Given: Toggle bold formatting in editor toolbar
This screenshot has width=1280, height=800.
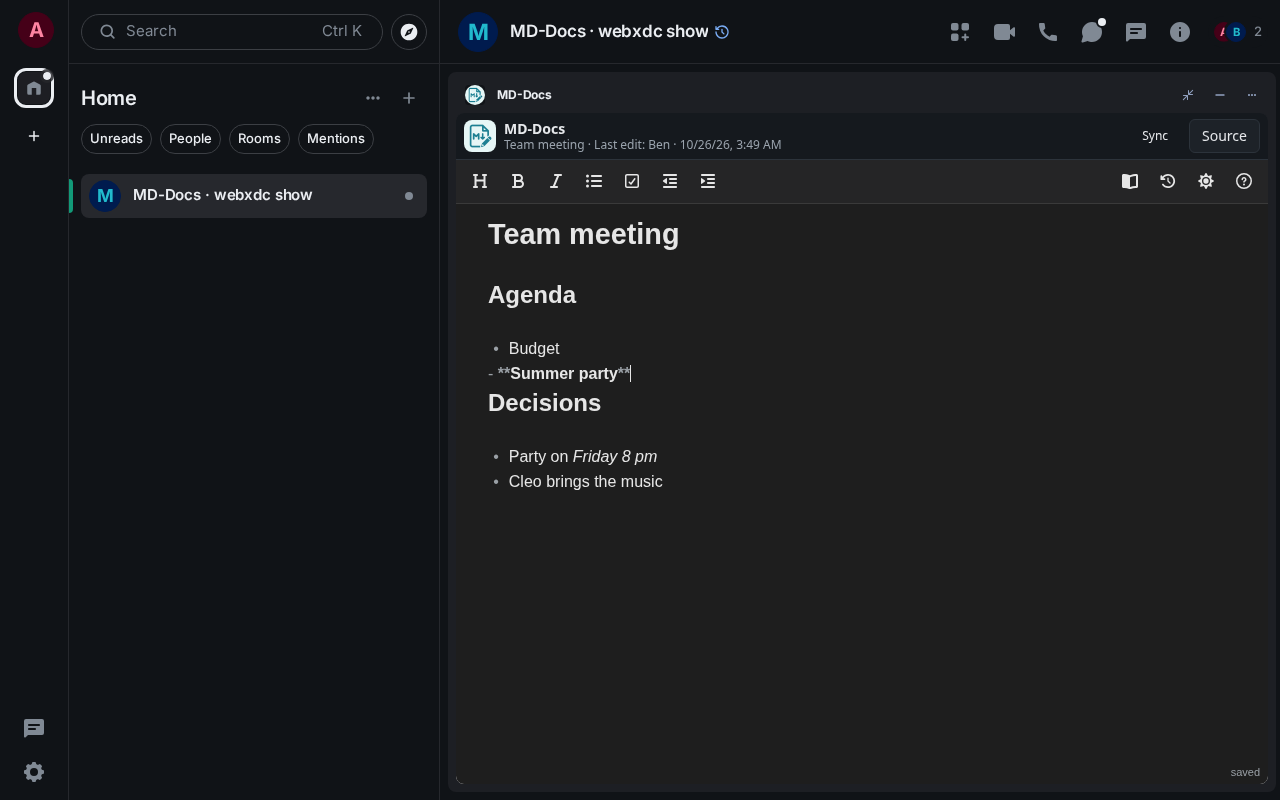Looking at the screenshot, I should [x=518, y=181].
